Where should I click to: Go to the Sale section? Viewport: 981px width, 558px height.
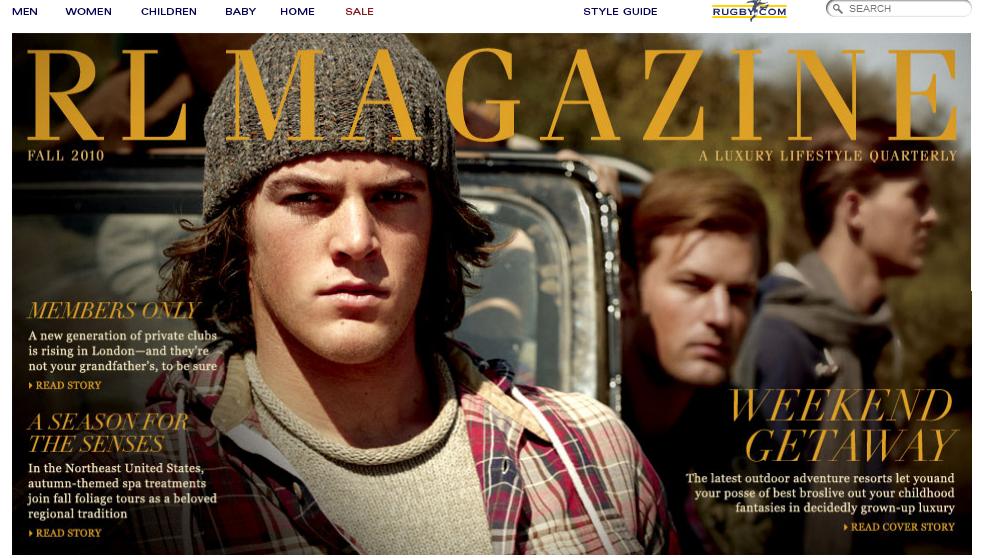pyautogui.click(x=359, y=11)
